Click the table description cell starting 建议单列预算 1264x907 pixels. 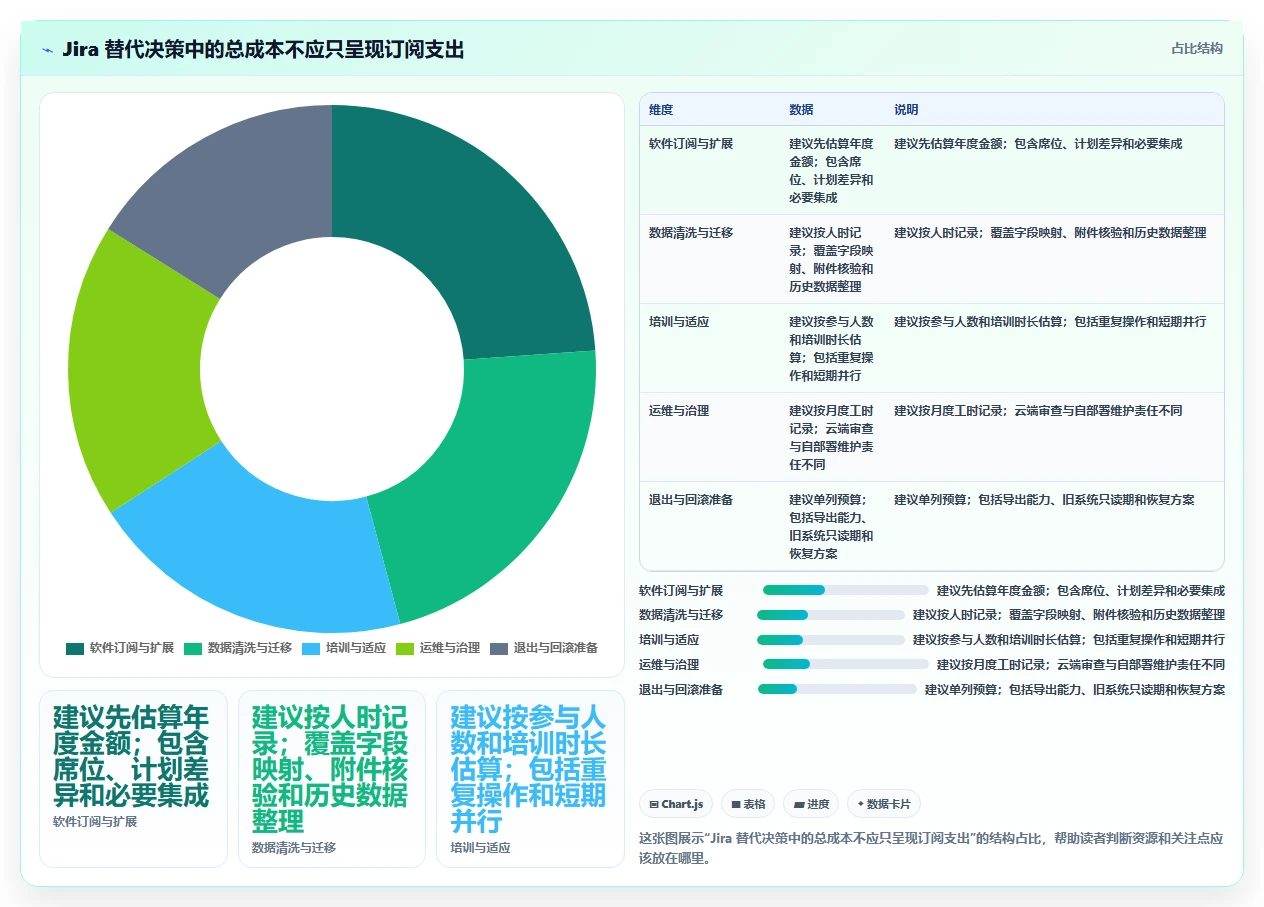(1044, 500)
